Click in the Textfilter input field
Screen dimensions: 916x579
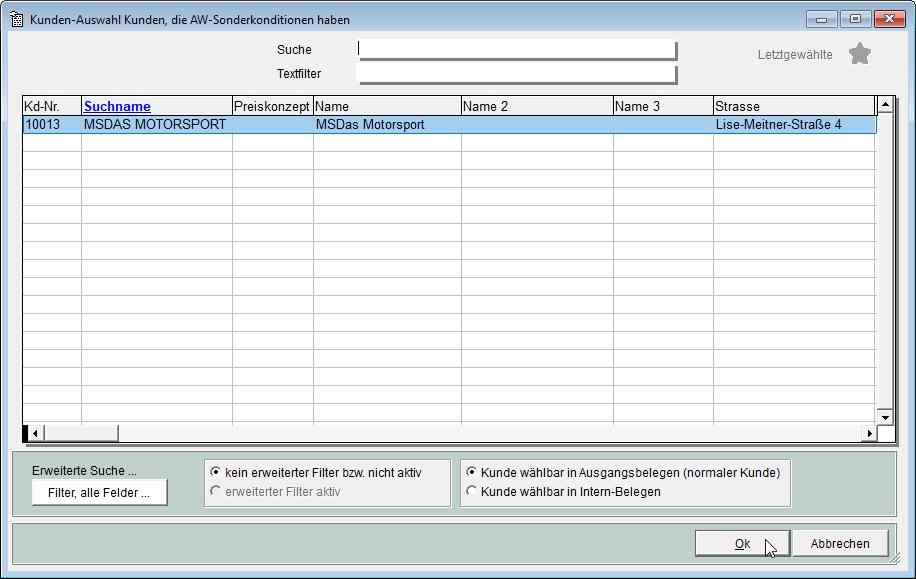coord(517,74)
